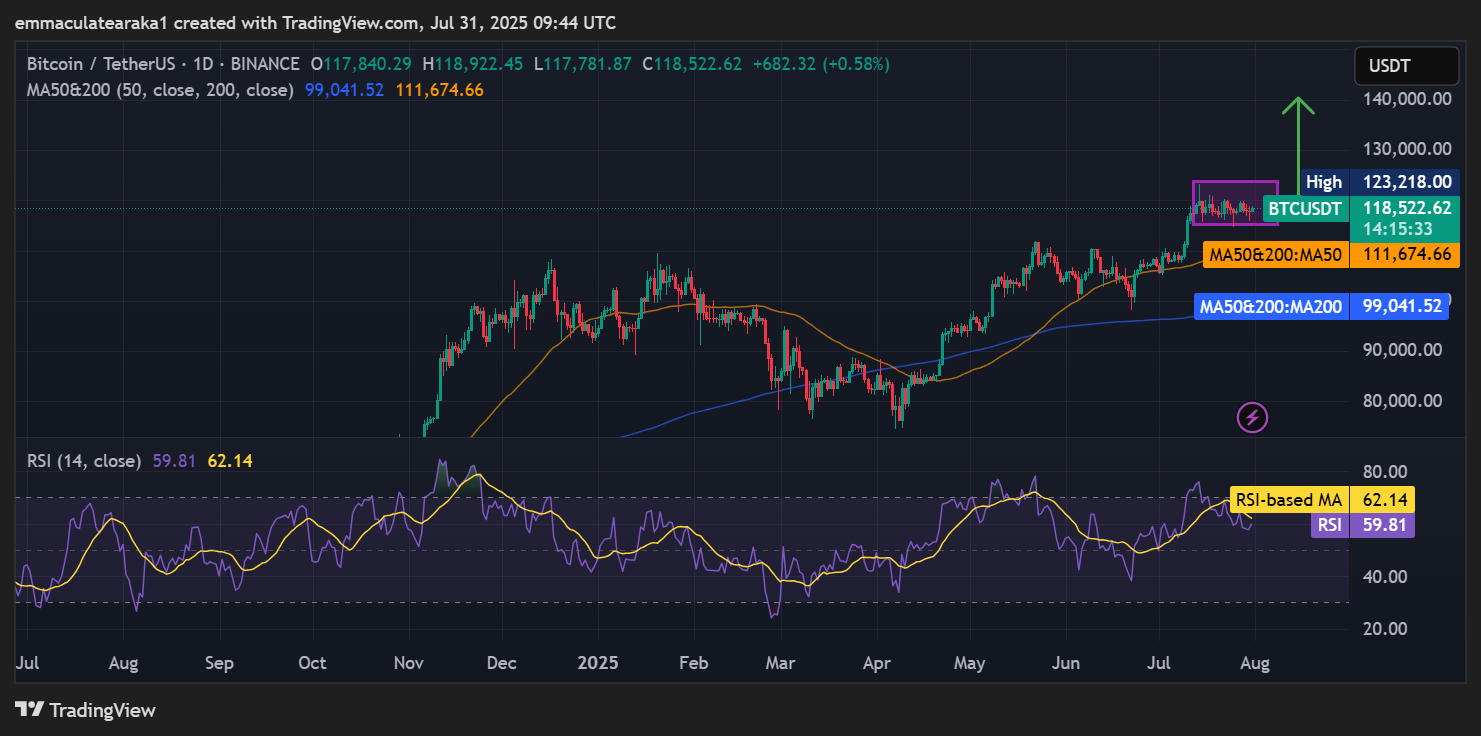Click the emmaculatearaka1 created with TradingView.com header
This screenshot has width=1481, height=736.
[315, 22]
